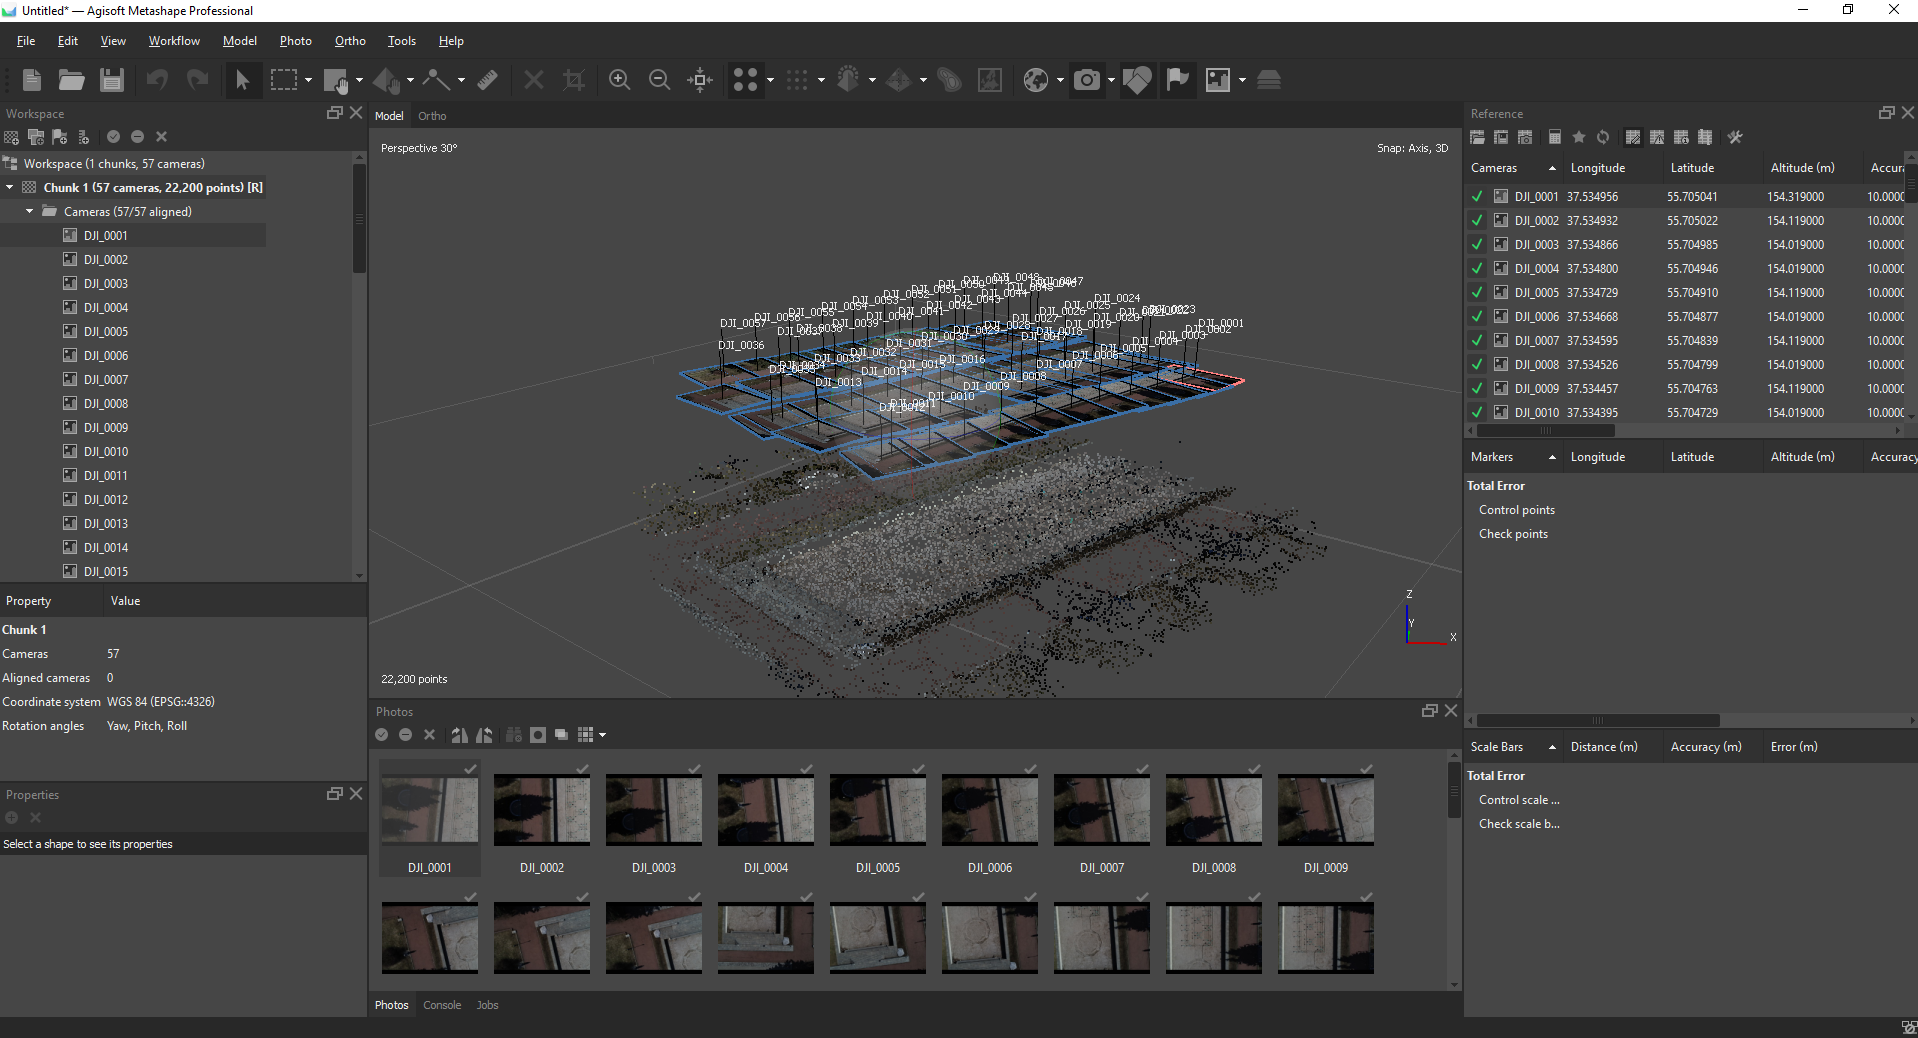1918x1038 pixels.
Task: Open the Ortho menu in the menu bar
Action: click(350, 41)
